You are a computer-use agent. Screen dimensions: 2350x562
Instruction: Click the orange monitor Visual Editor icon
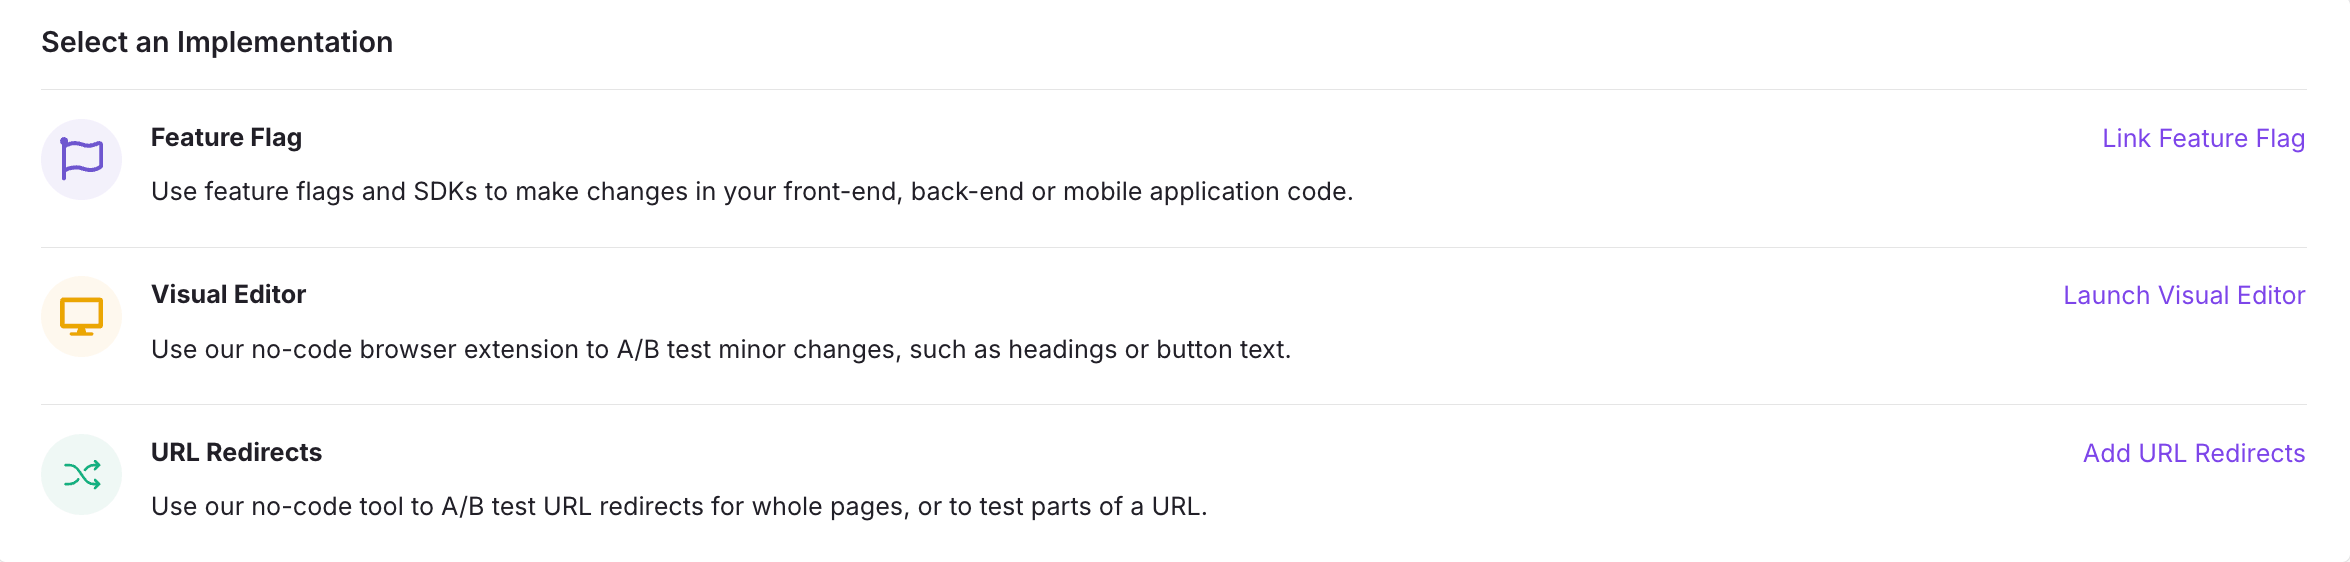81,317
